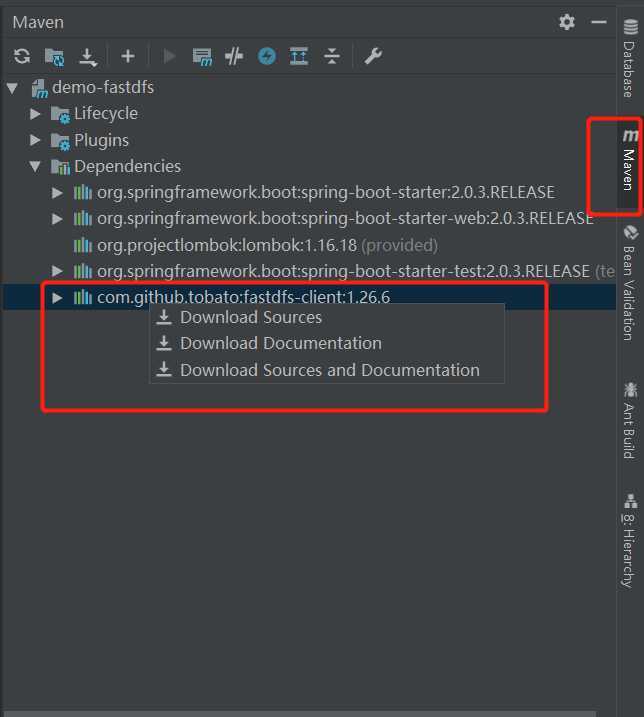Expand the Plugins node
The image size is (644, 717).
pyautogui.click(x=35, y=140)
